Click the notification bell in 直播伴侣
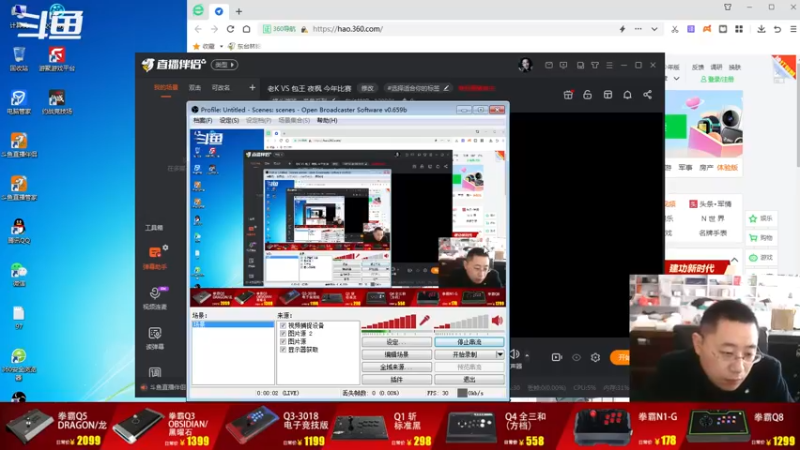Viewport: 800px width, 450px height. point(627,95)
